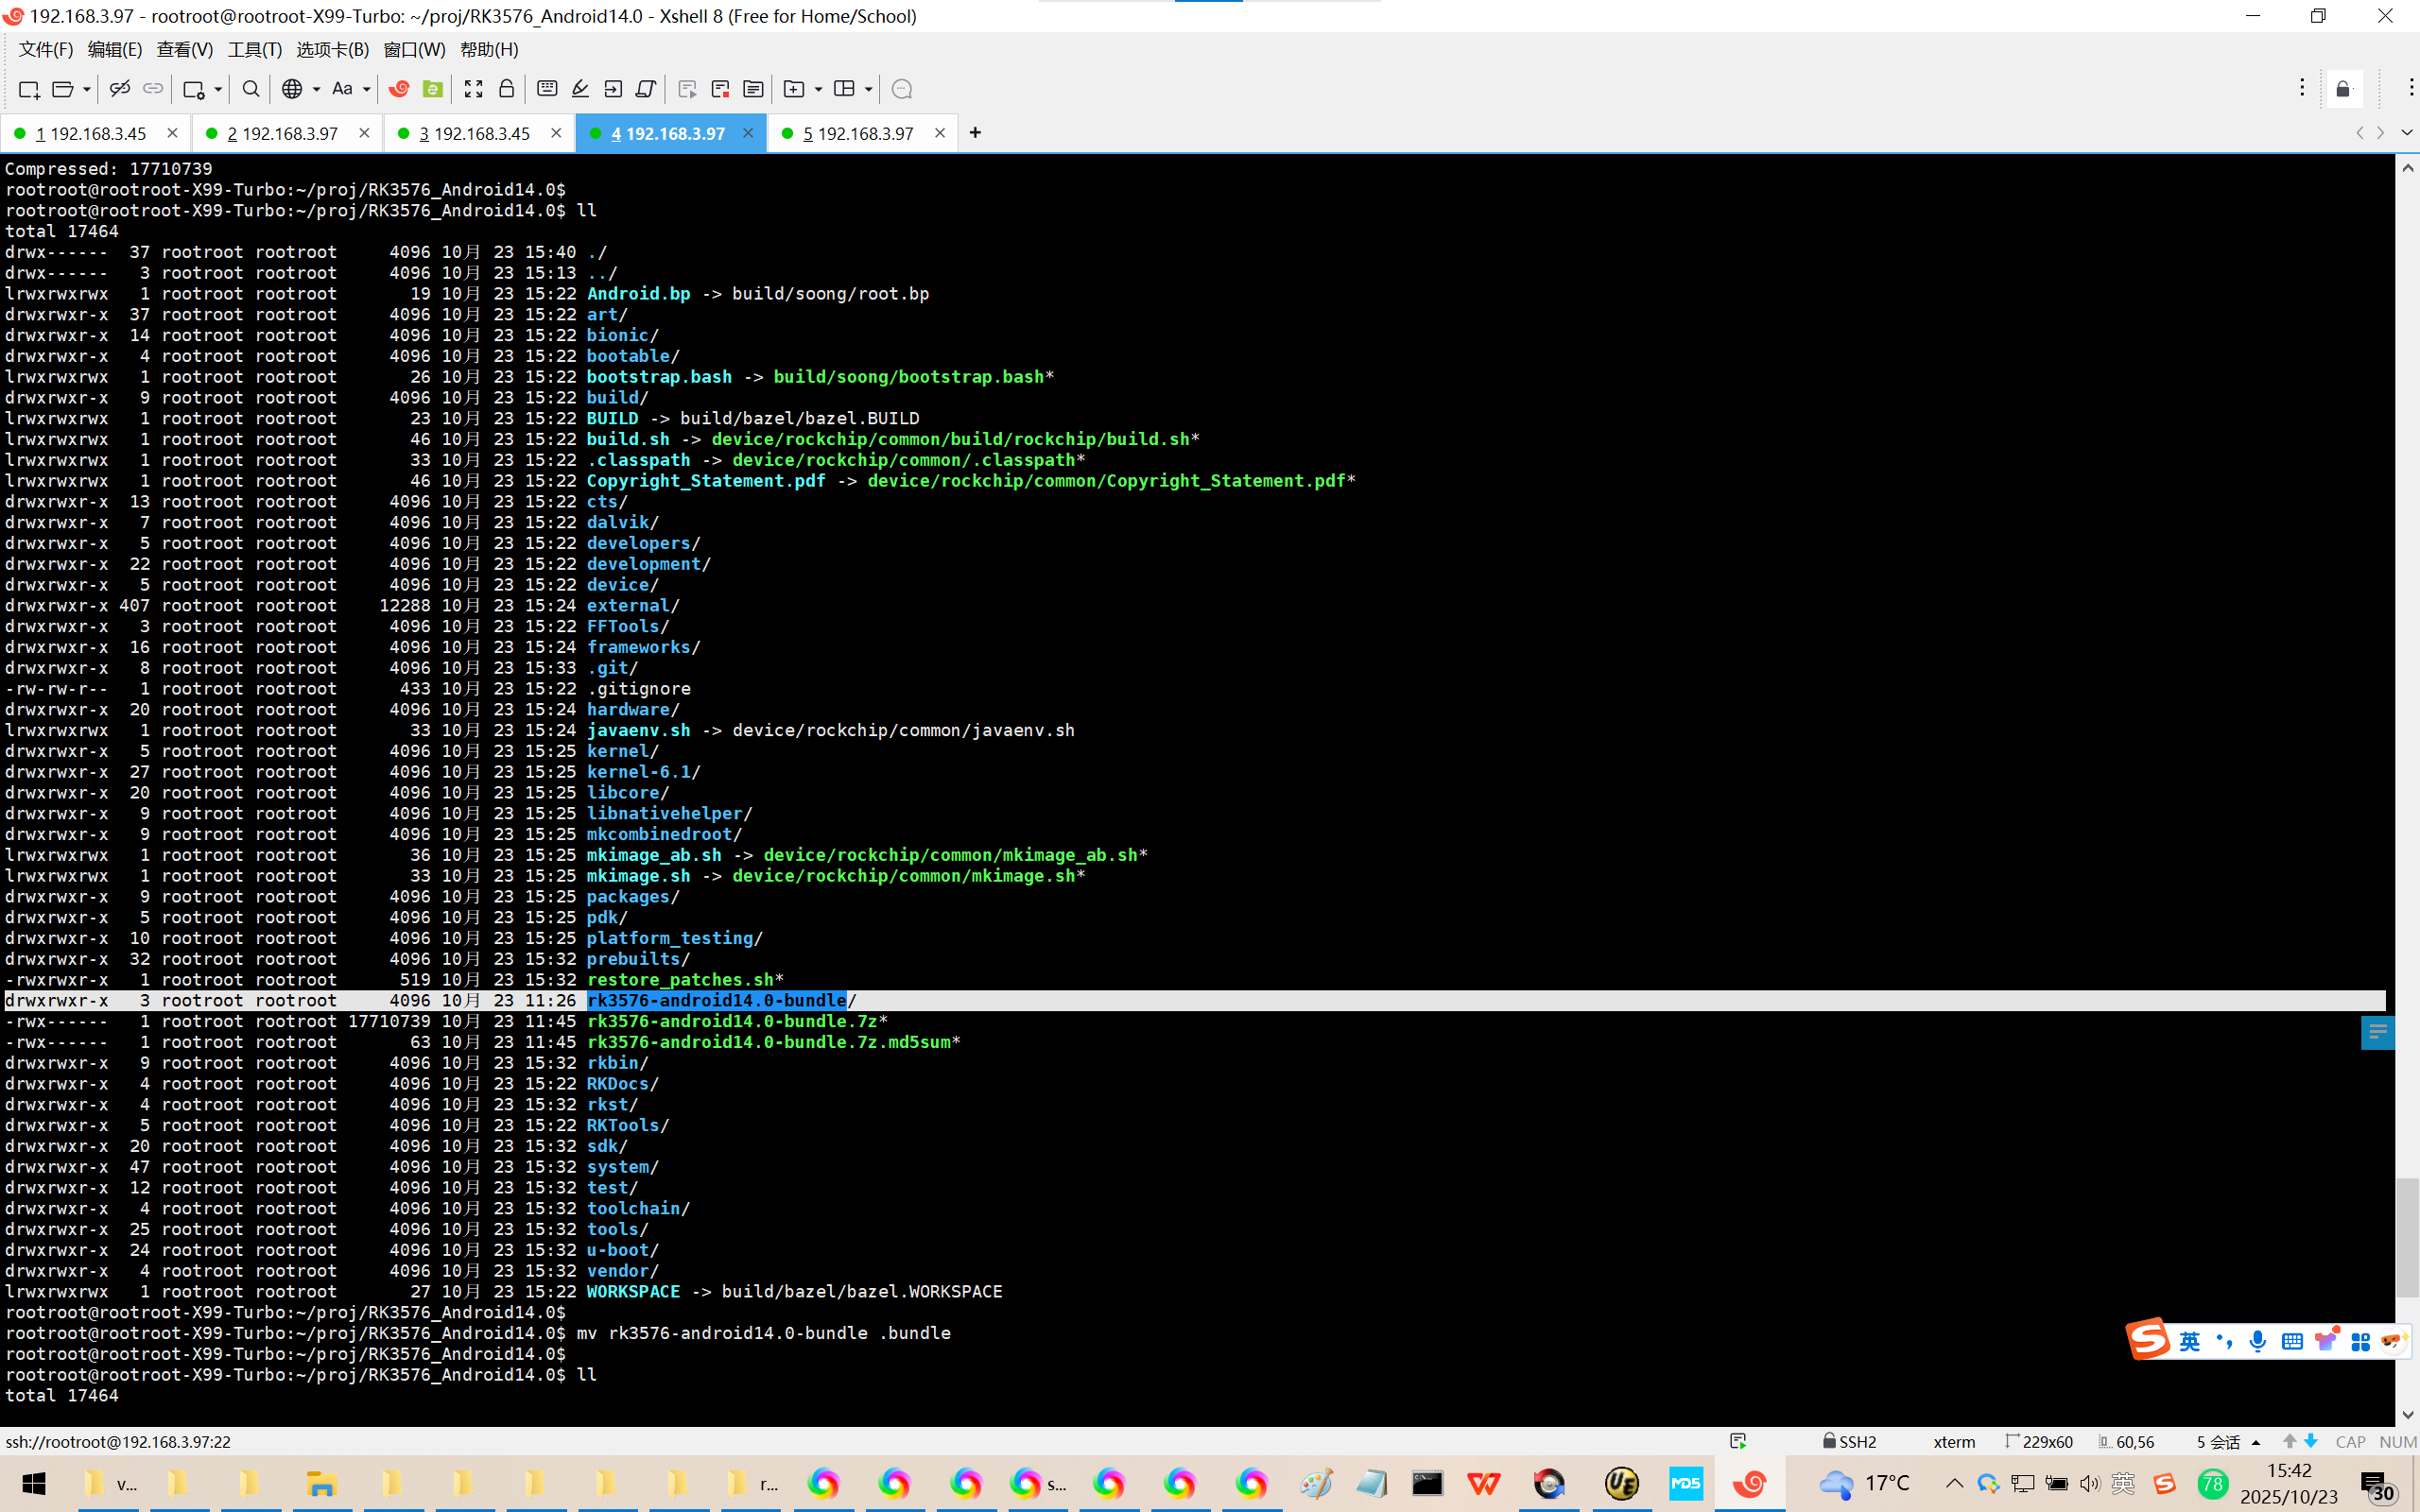Expand the Open session dropdown arrow
This screenshot has height=1512, width=2420.
(x=87, y=89)
